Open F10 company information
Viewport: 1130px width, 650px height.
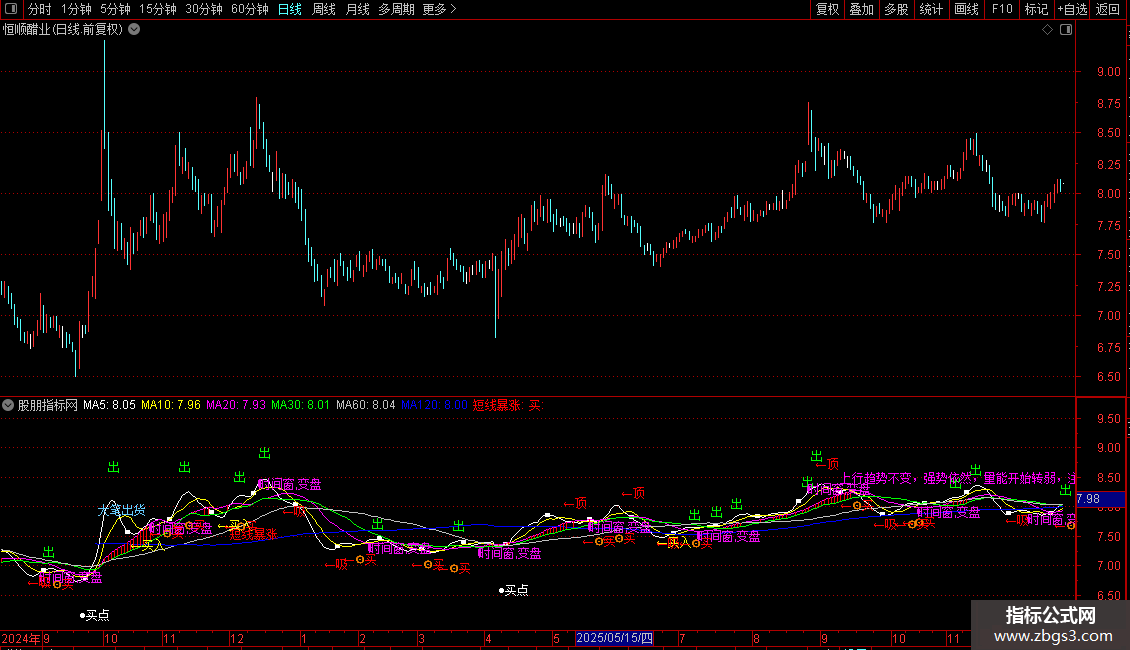point(1002,9)
